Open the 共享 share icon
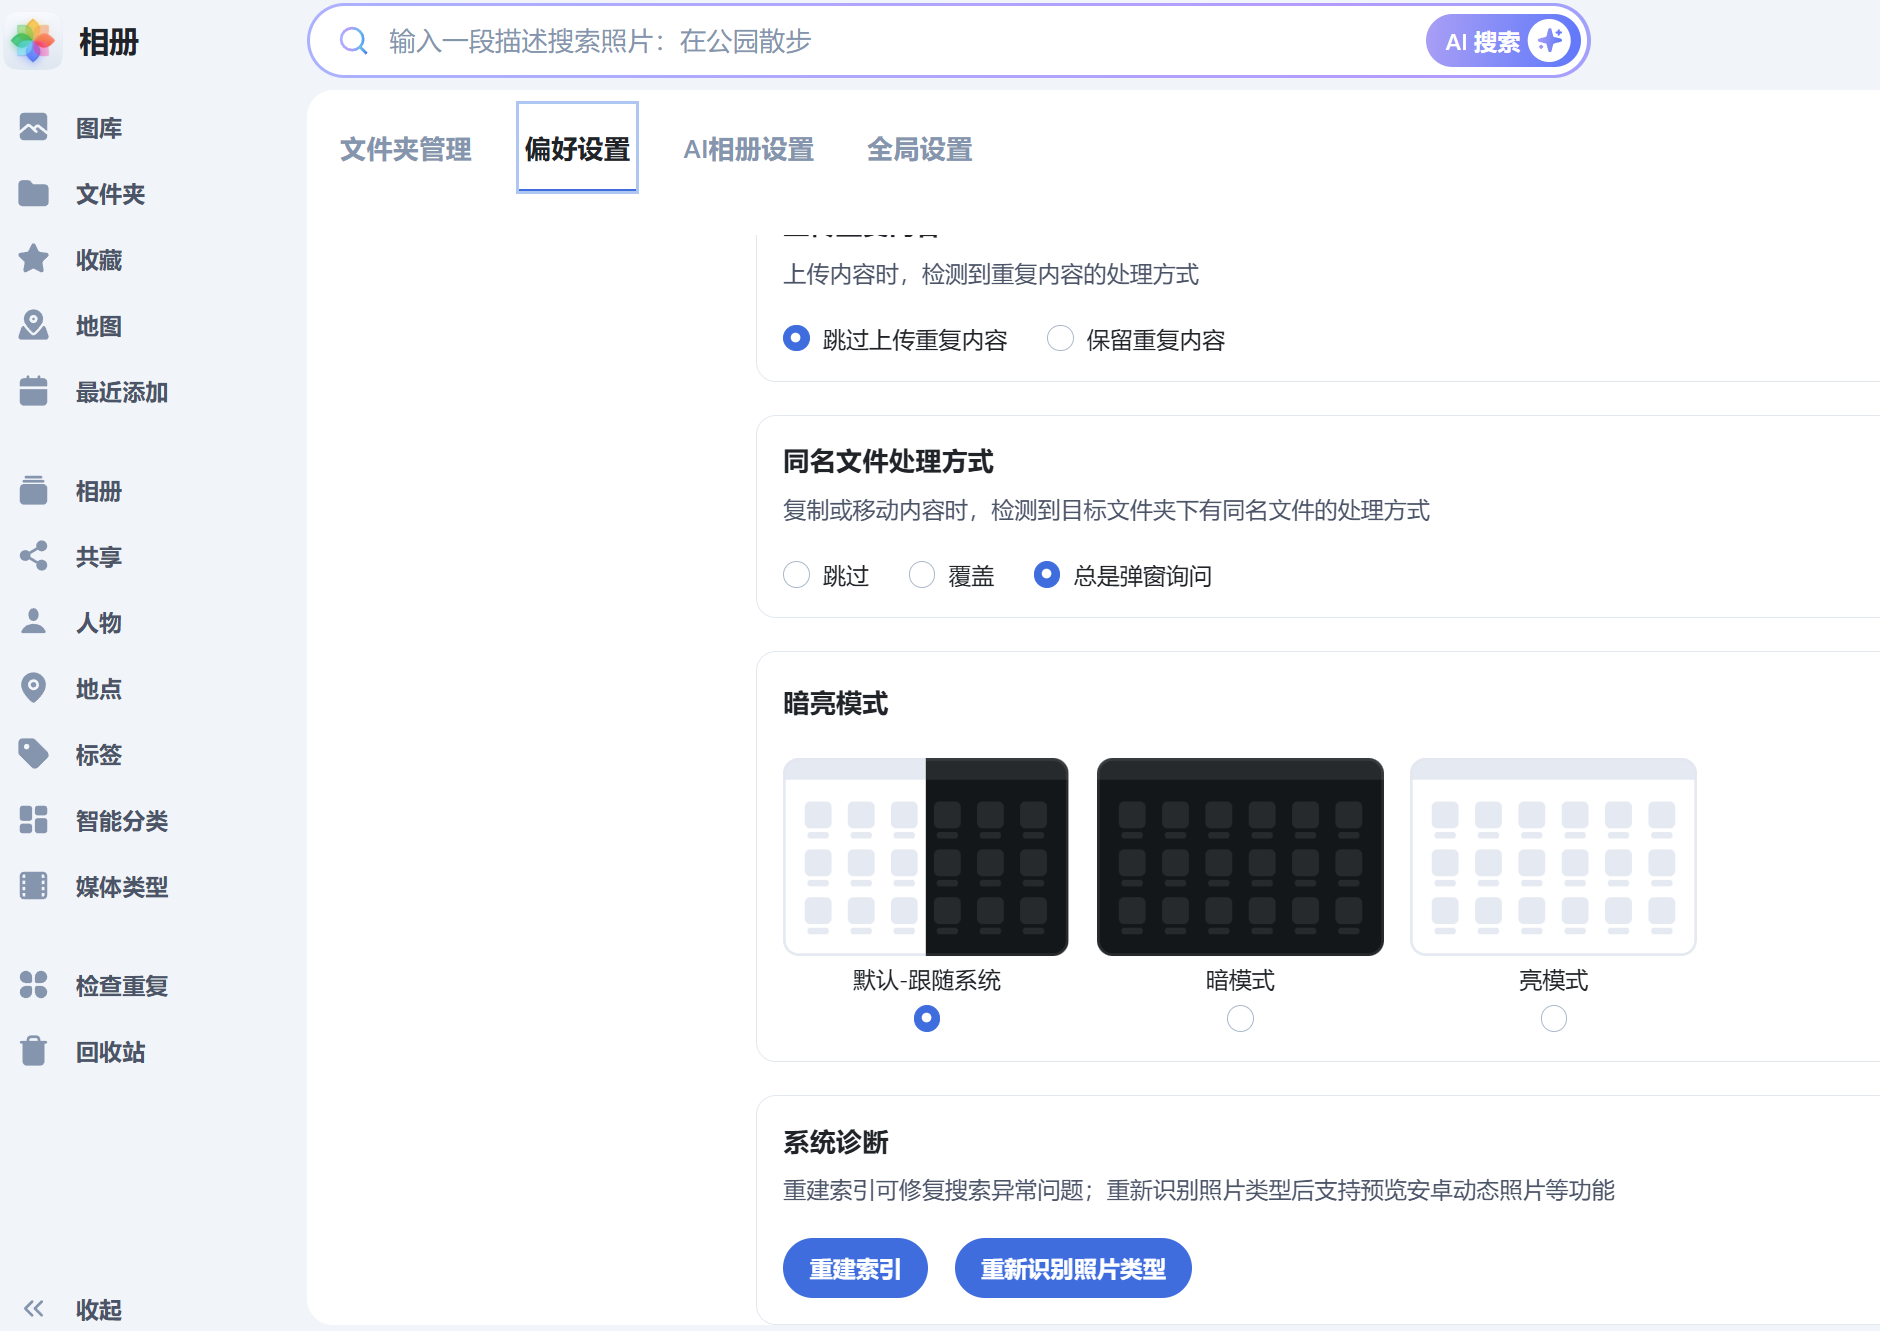 pyautogui.click(x=33, y=556)
